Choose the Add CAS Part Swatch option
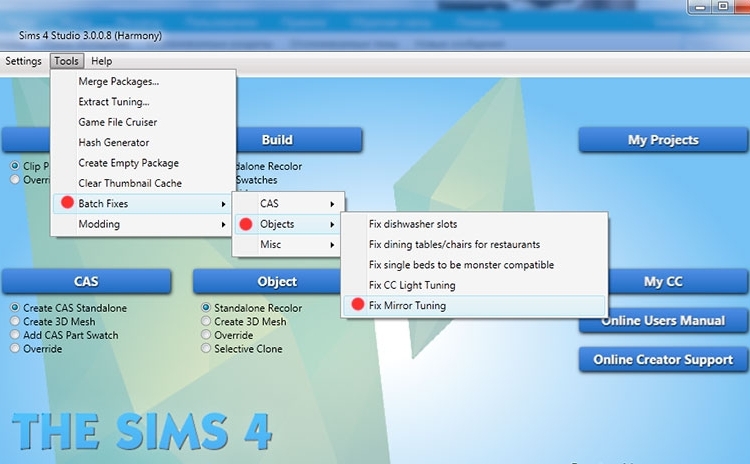 coord(15,336)
